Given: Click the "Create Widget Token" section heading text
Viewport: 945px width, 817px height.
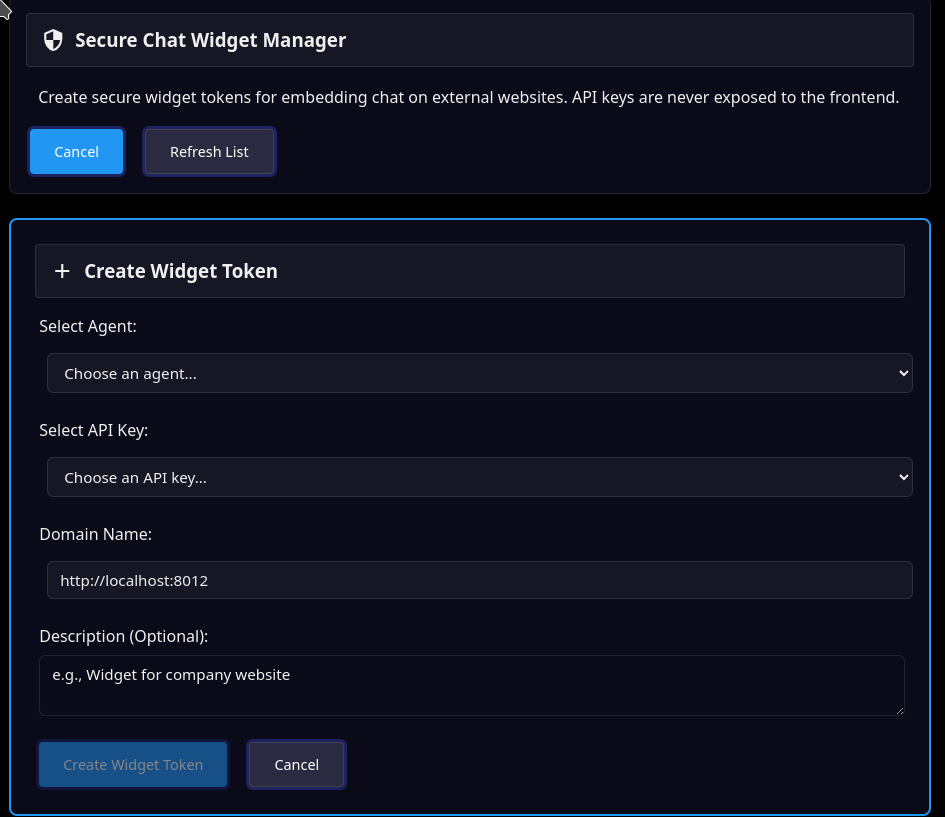Looking at the screenshot, I should (x=181, y=271).
